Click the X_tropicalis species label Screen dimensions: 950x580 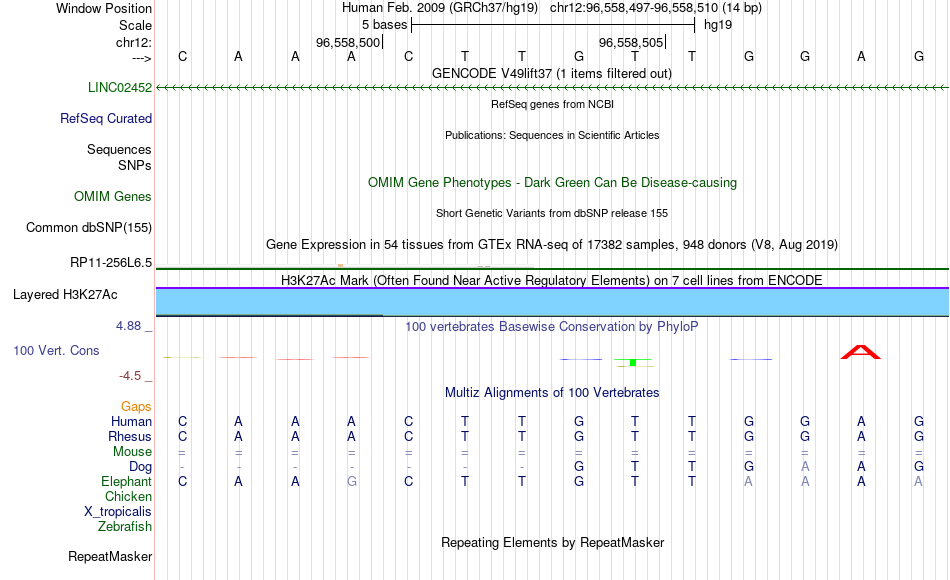click(118, 512)
